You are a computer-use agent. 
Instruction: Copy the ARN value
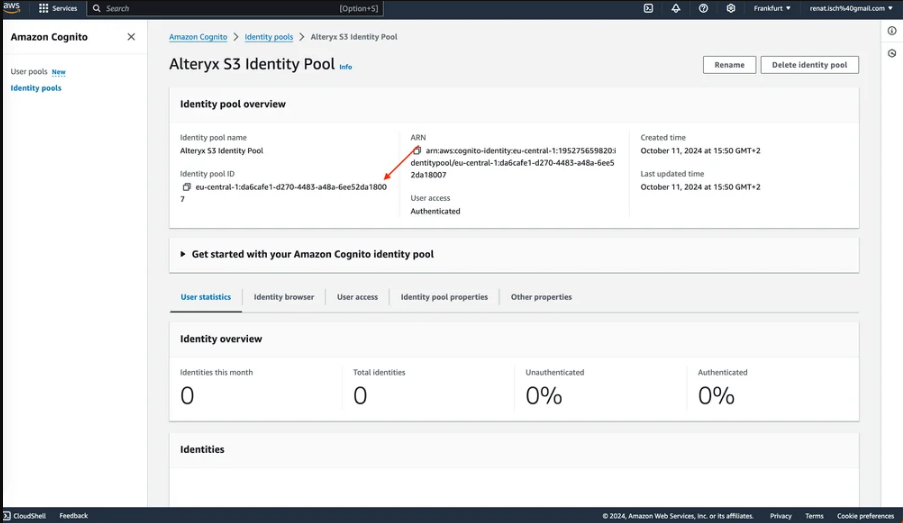(x=418, y=150)
